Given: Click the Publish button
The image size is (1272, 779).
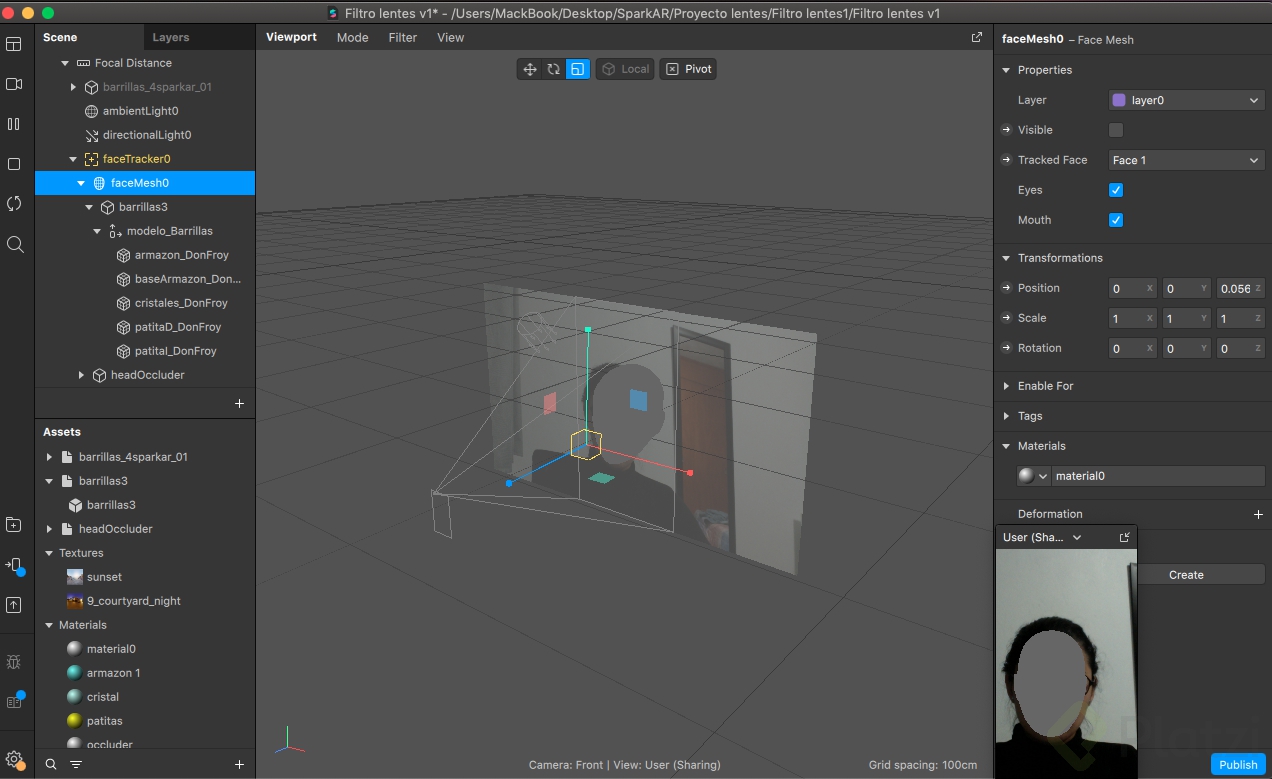Looking at the screenshot, I should (1238, 765).
